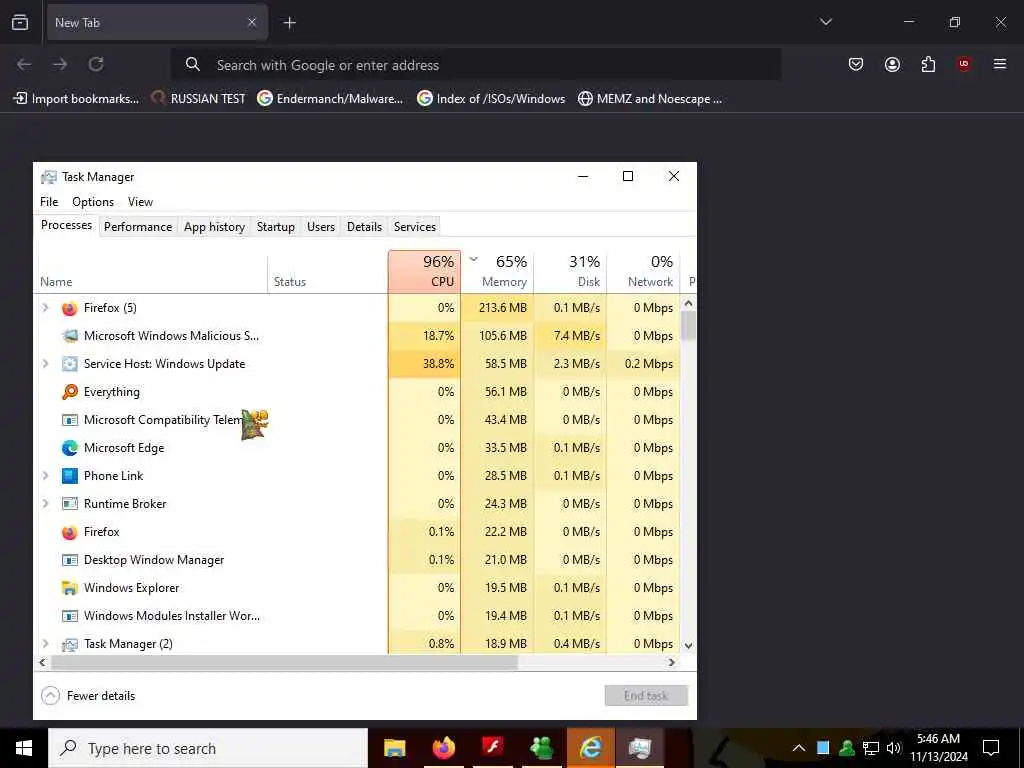Viewport: 1024px width, 768px height.
Task: Select the Firefox (5) process icon
Action: [69, 308]
